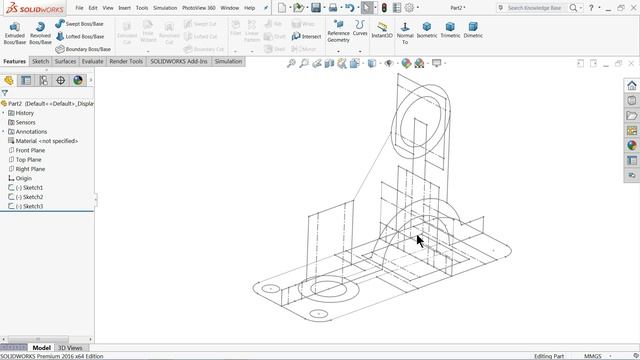Open the New document dropdown arrow
Screen dimensions: 640x360
pyautogui.click(x=290, y=8)
